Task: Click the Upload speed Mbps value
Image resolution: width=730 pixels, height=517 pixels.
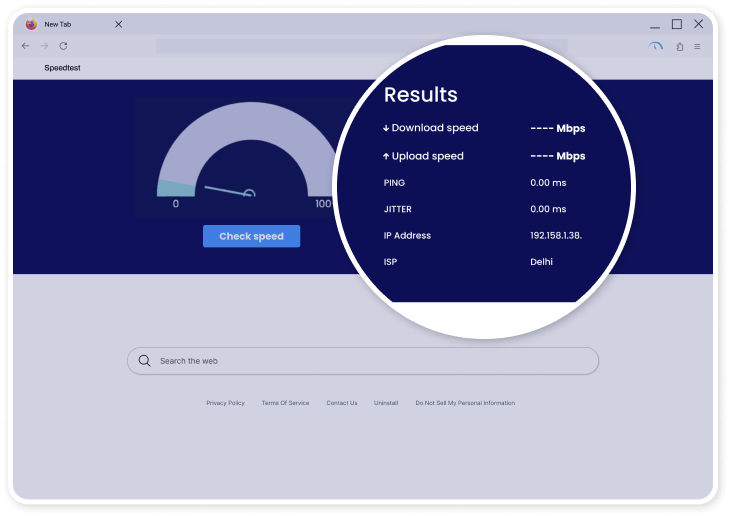Action: tap(558, 156)
